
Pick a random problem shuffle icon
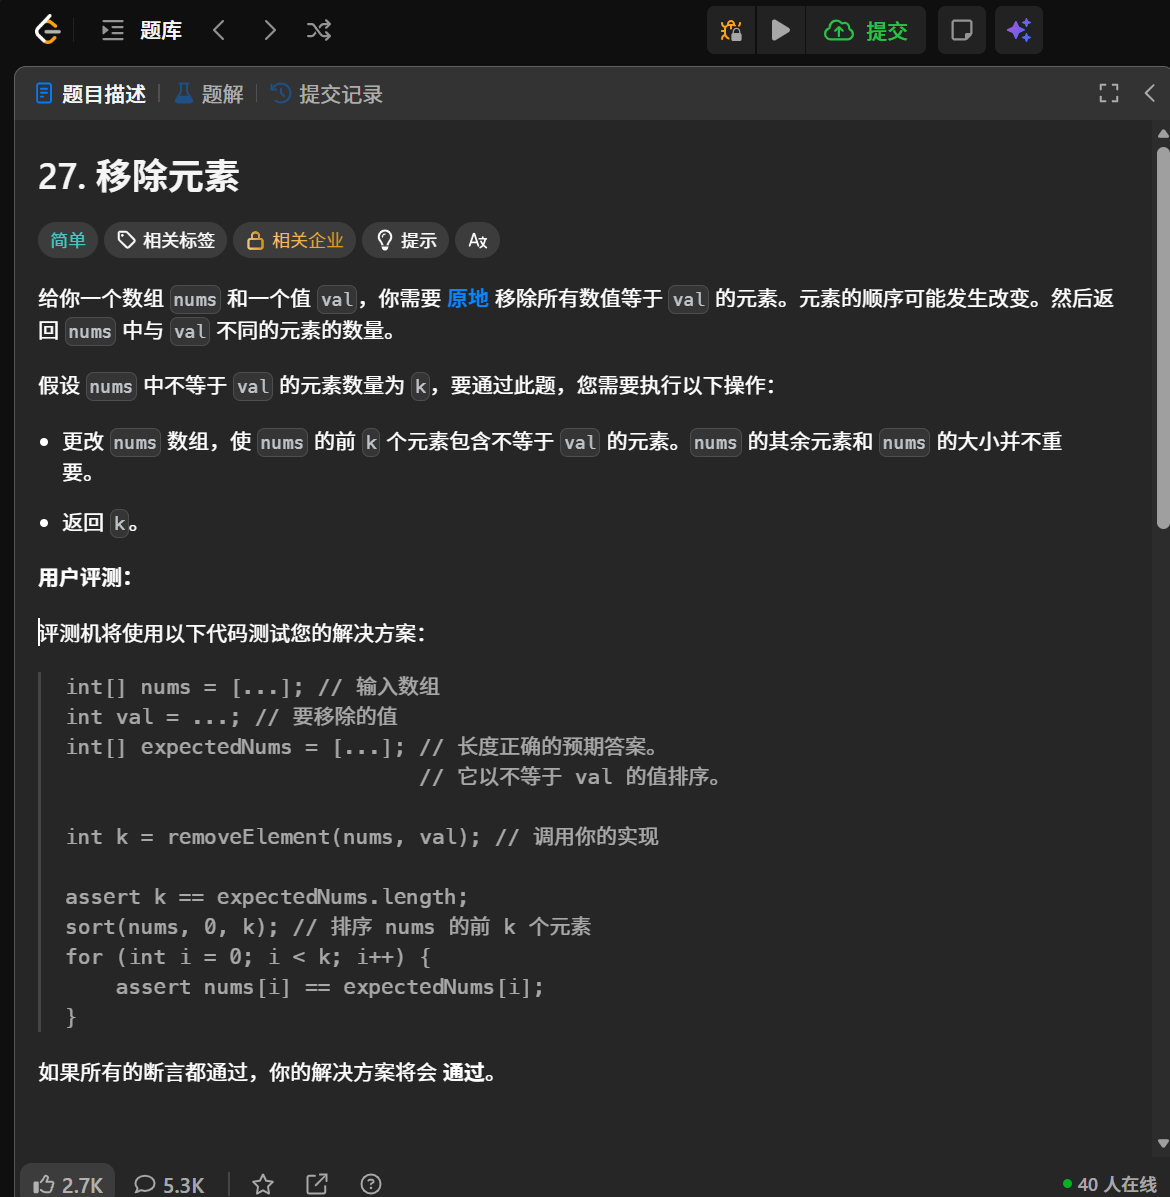pyautogui.click(x=319, y=31)
